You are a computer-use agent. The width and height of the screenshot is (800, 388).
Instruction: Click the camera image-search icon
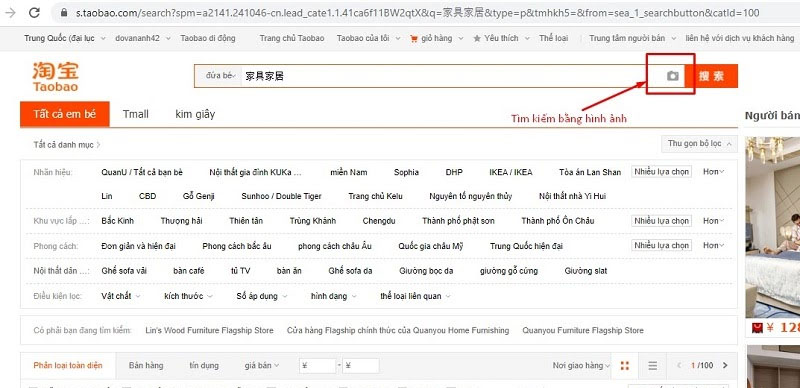click(672, 76)
